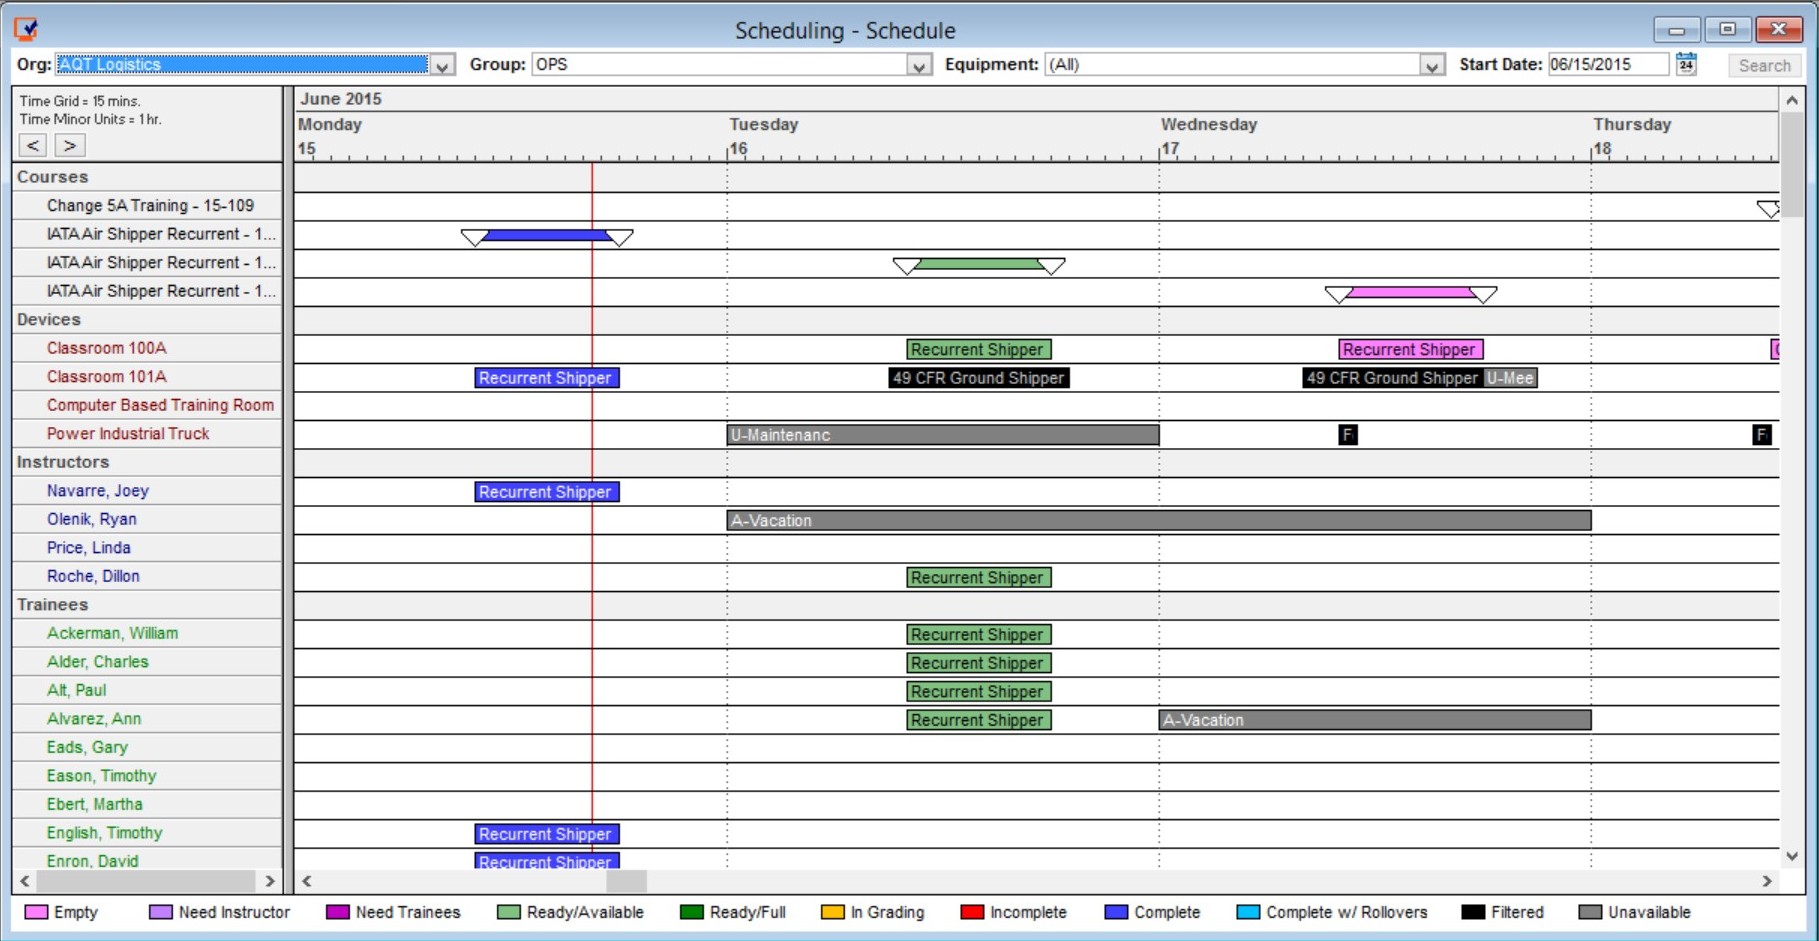Click the Scheduling application icon in the title bar
Viewport: 1819px width, 941px height.
pos(27,27)
